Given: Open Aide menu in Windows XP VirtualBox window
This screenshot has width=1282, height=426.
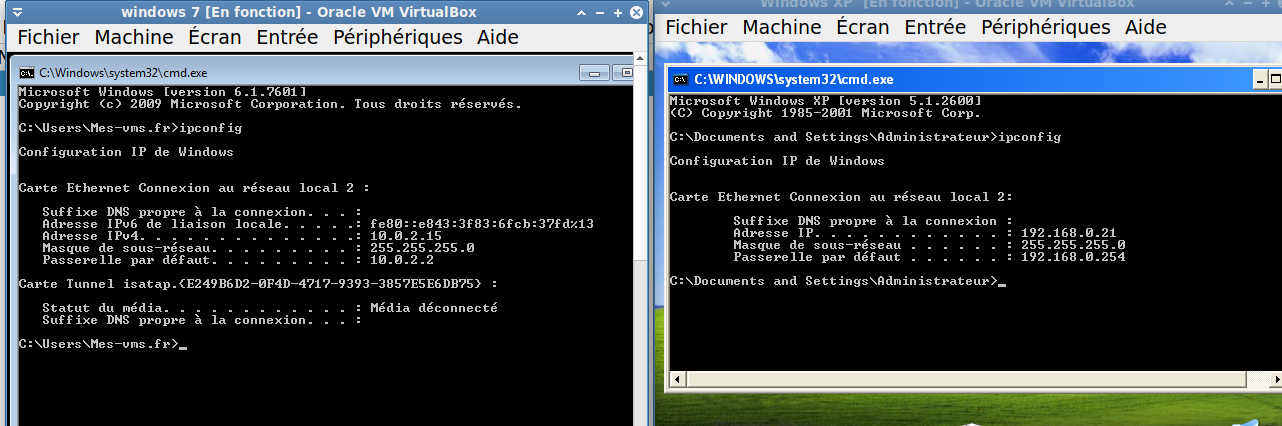Looking at the screenshot, I should tap(1146, 28).
